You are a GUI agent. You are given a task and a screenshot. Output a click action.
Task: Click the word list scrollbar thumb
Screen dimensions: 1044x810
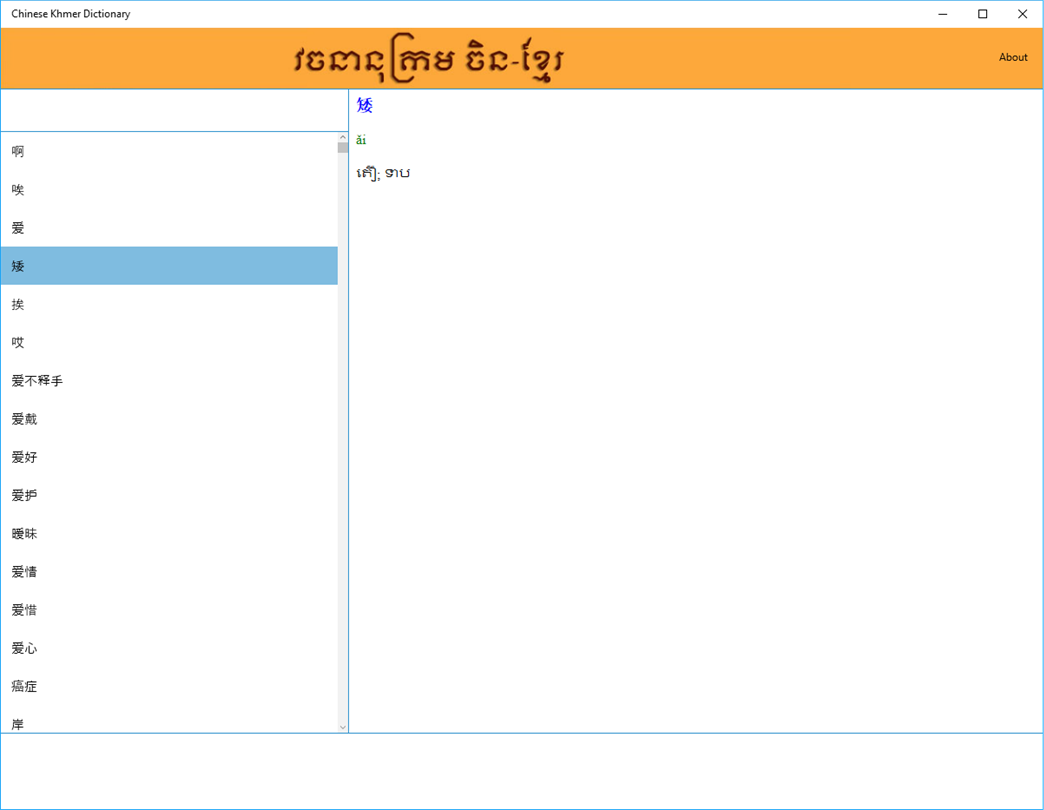343,147
